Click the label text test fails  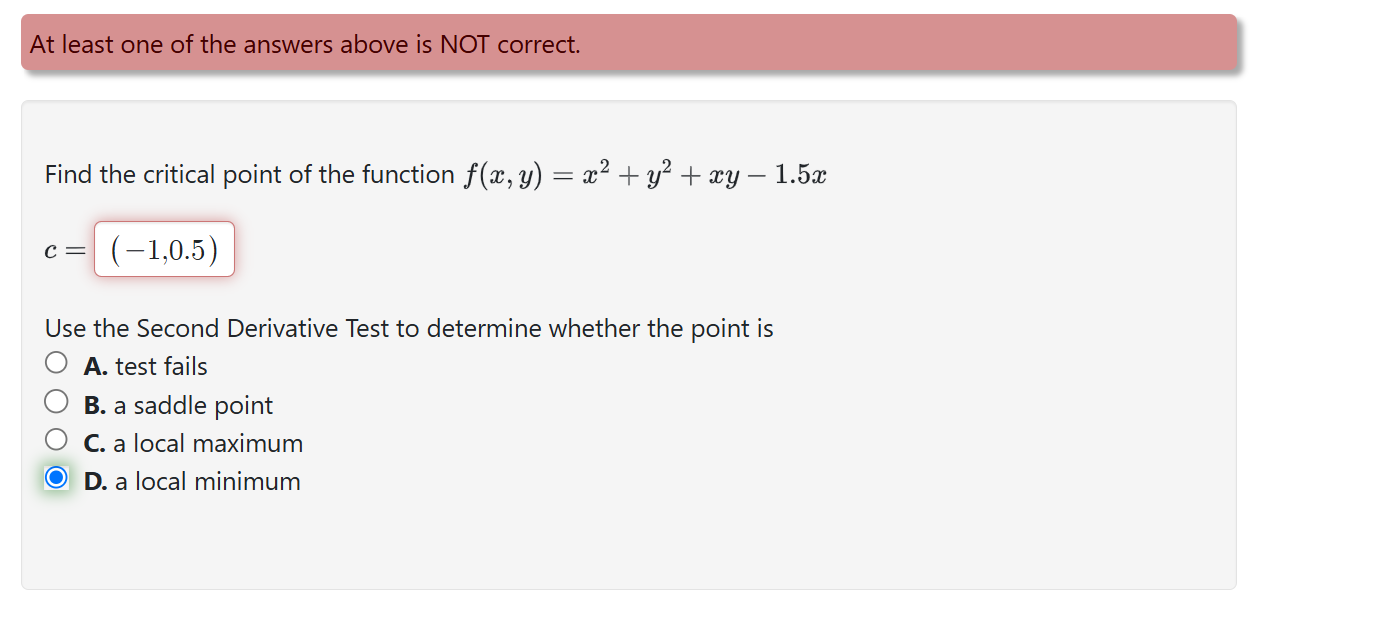160,366
